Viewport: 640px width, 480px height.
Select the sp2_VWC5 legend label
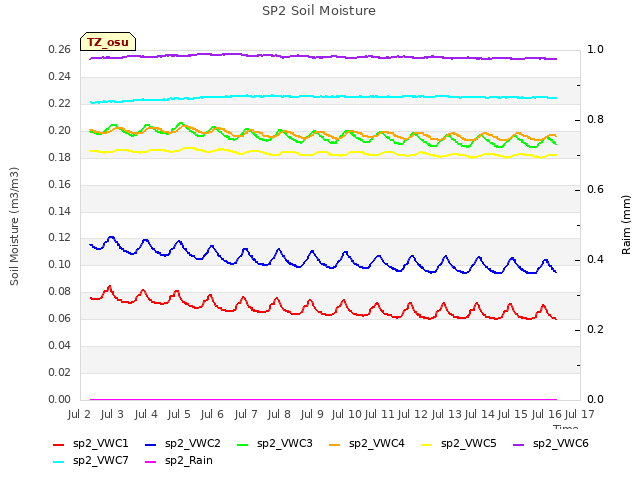(469, 444)
